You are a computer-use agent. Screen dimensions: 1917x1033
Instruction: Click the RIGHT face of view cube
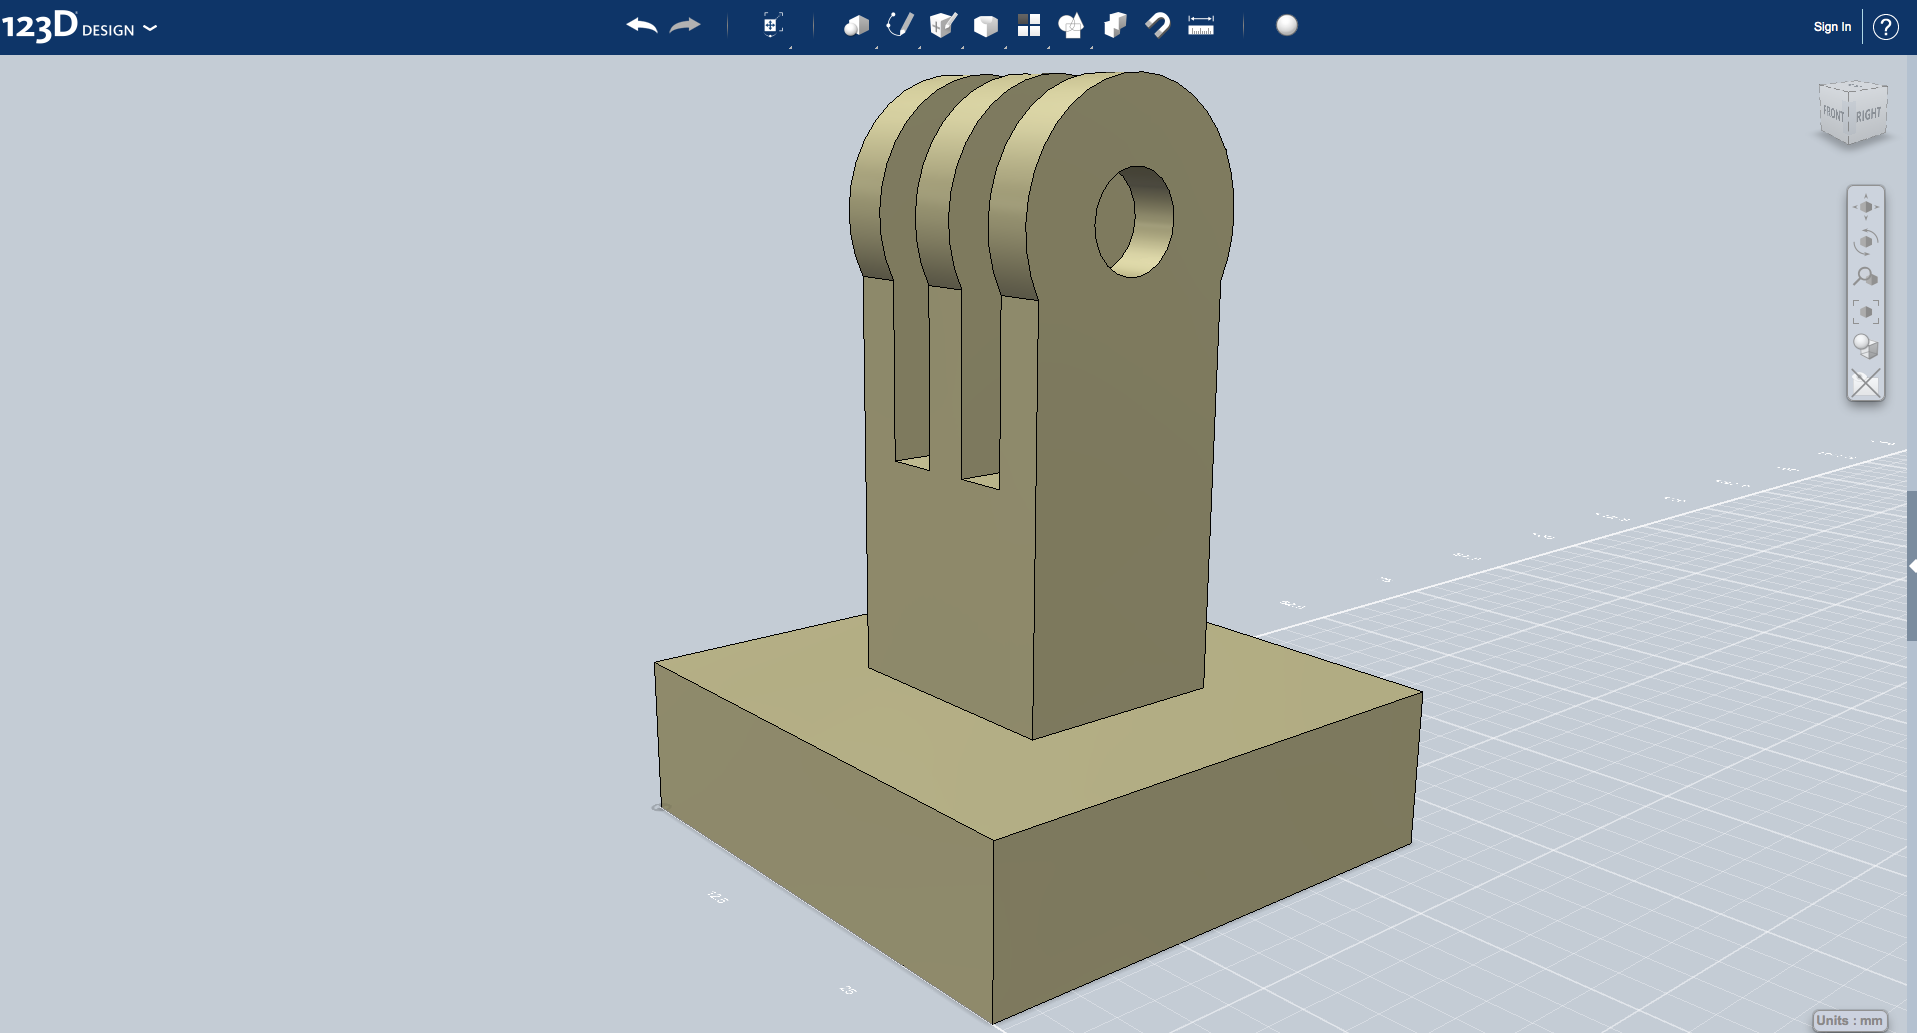coord(1868,115)
